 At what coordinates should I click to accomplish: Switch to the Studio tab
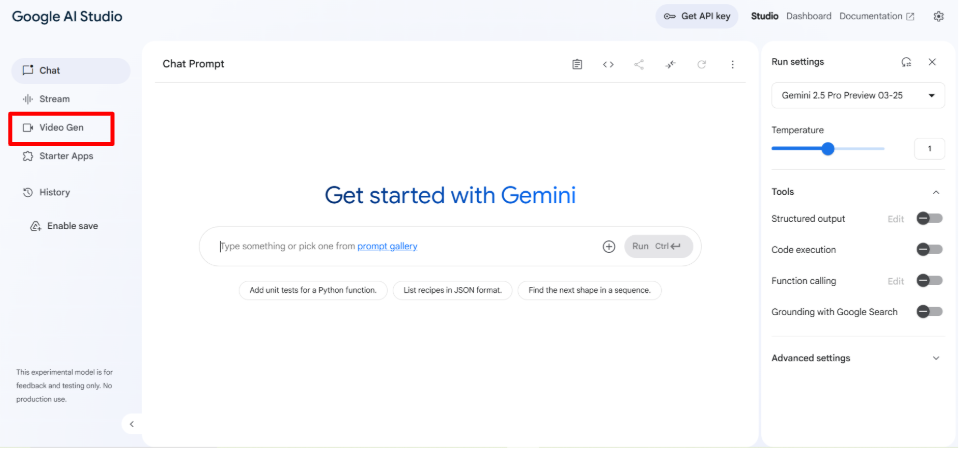pos(765,17)
